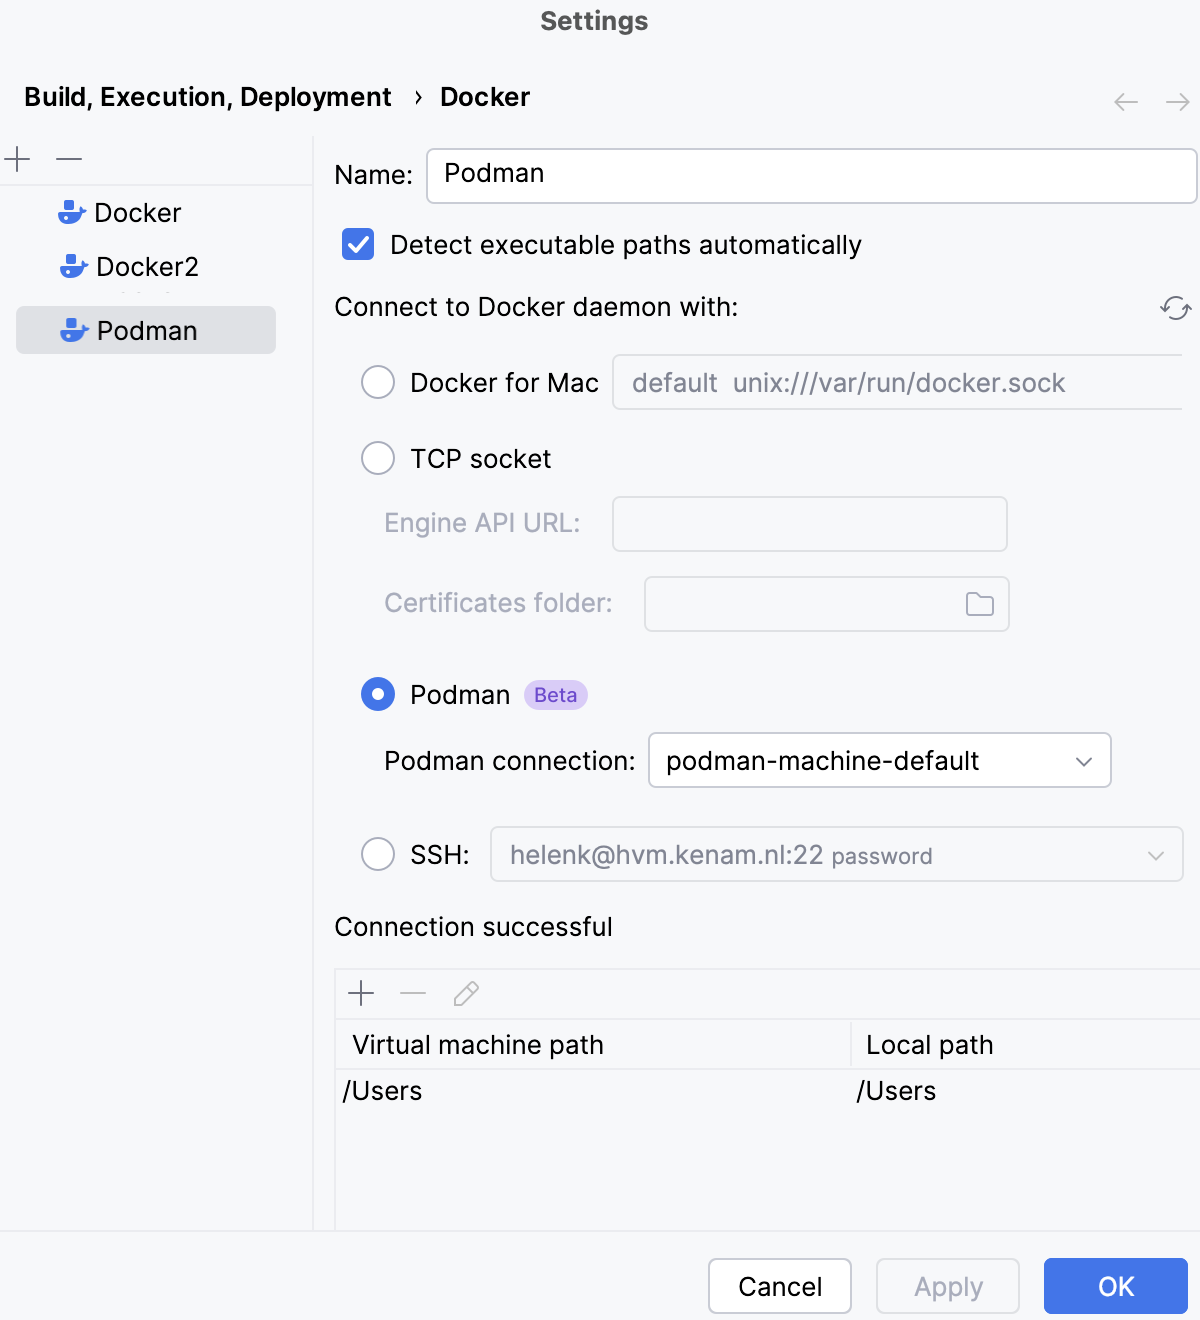Click the folder icon for Certificates folder

tap(979, 604)
